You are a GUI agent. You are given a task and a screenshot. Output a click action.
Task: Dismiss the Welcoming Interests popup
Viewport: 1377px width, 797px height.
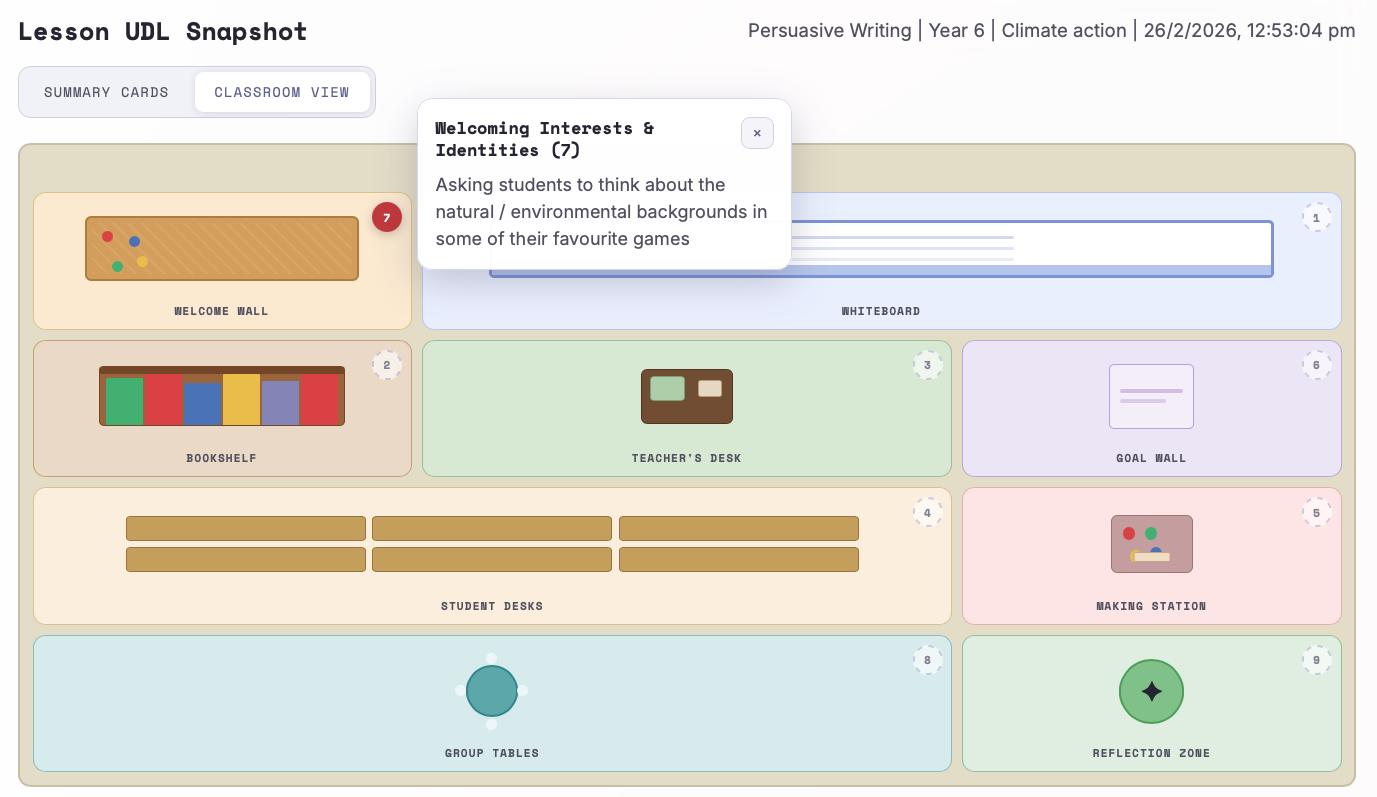(x=757, y=133)
